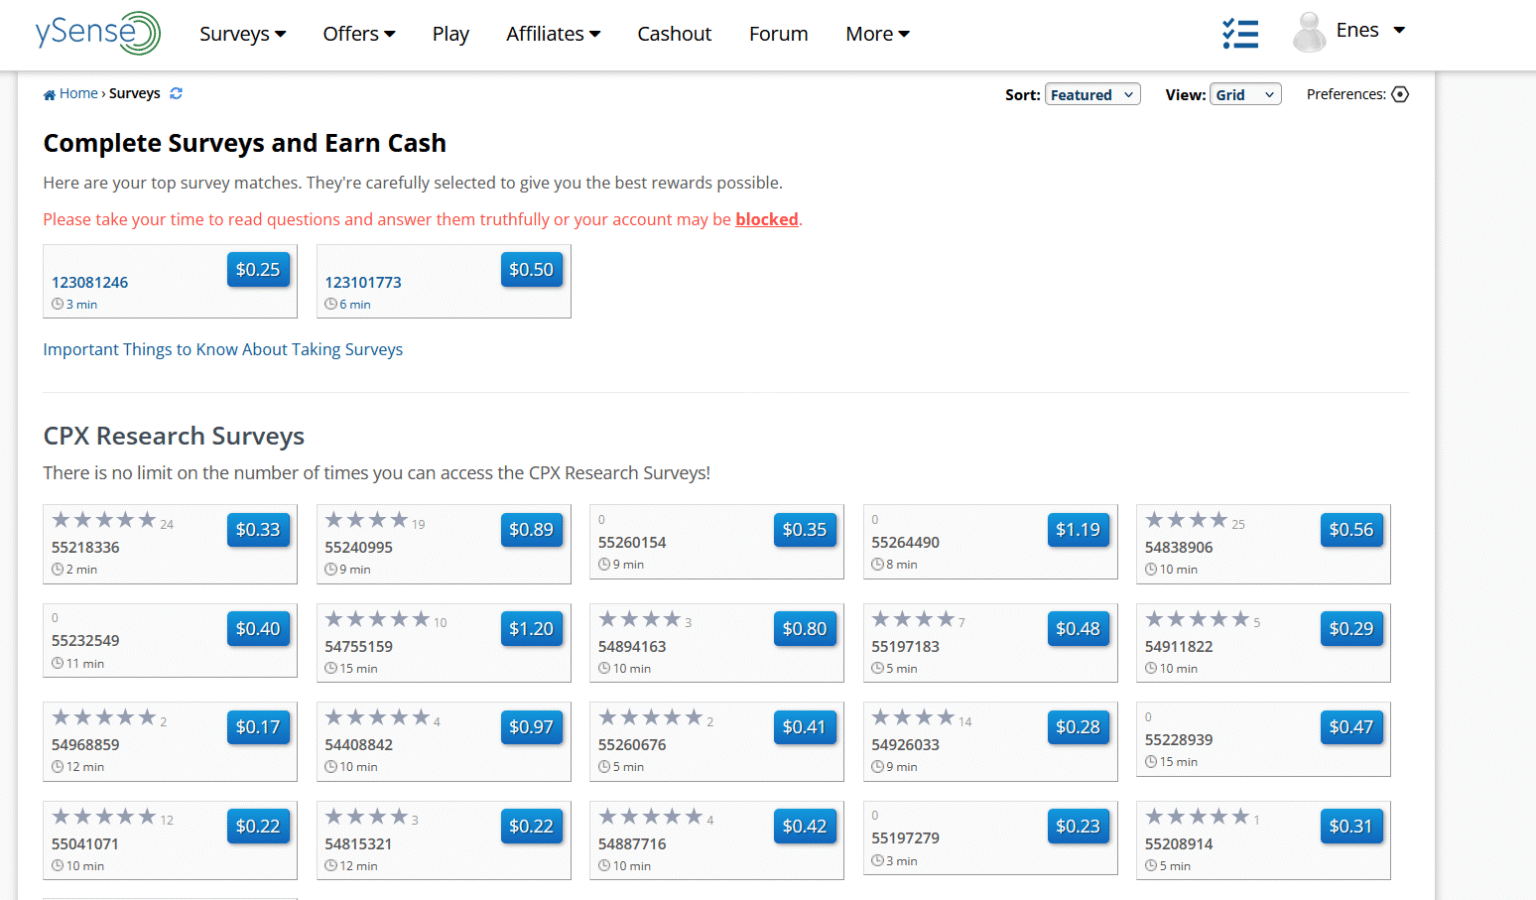Click the clock icon on survey 123081246
This screenshot has height=900, width=1536.
[57, 304]
